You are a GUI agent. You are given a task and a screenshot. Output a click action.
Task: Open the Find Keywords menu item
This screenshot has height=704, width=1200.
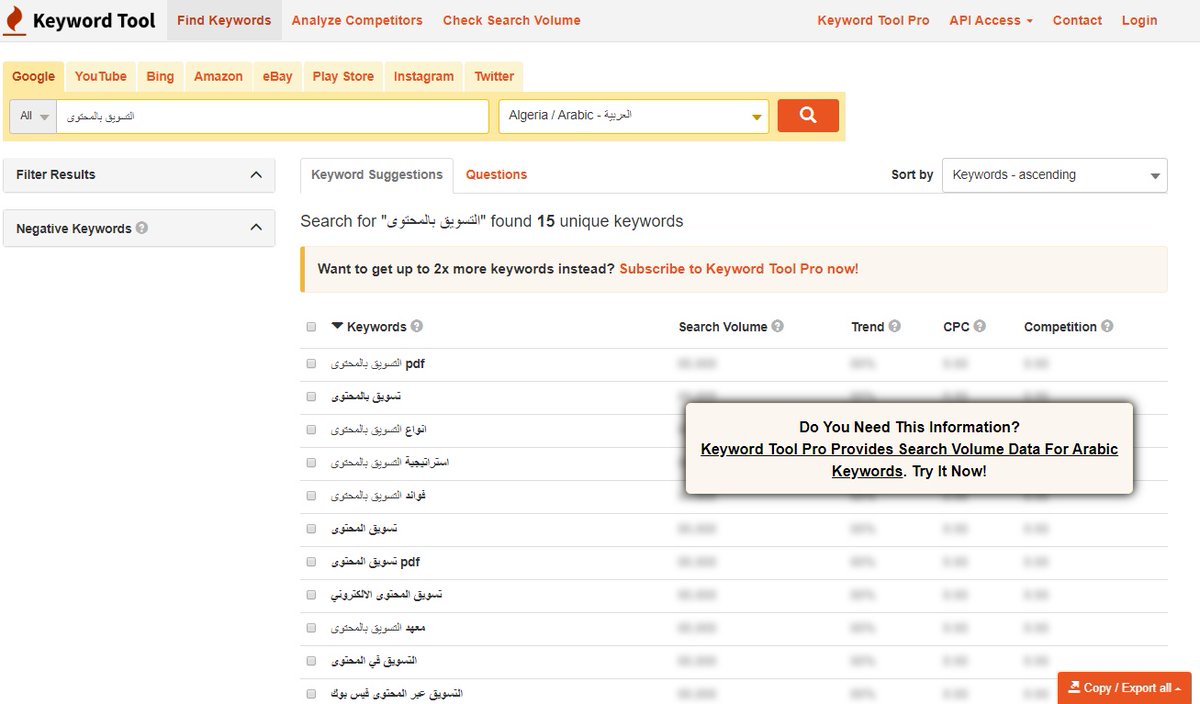click(x=224, y=20)
